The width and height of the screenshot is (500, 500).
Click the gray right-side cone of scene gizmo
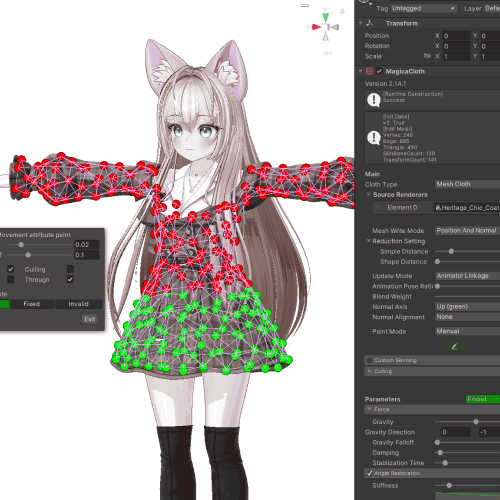335,27
